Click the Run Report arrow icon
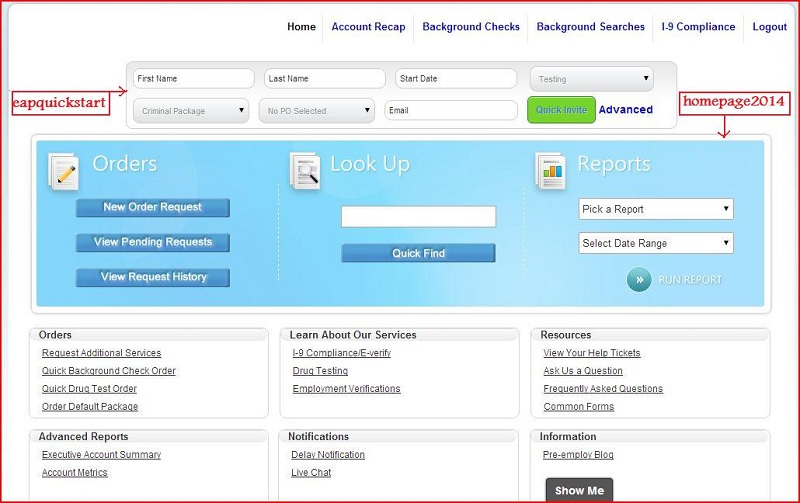This screenshot has width=800, height=503. coord(639,280)
